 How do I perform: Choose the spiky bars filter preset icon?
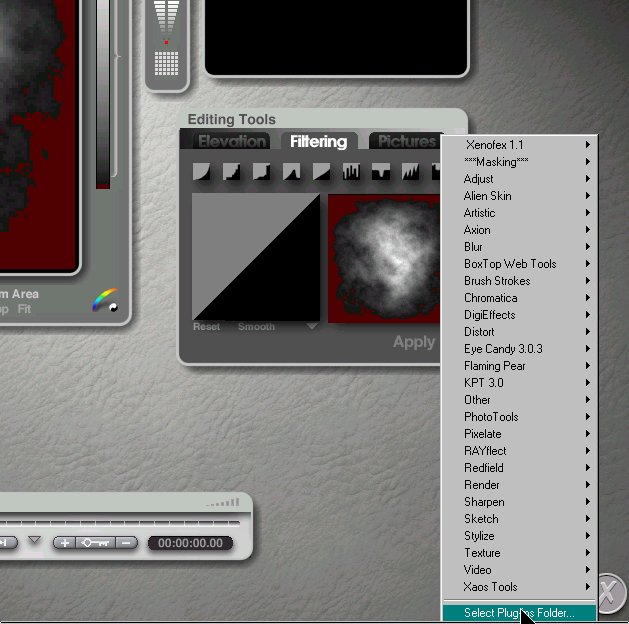click(x=351, y=172)
